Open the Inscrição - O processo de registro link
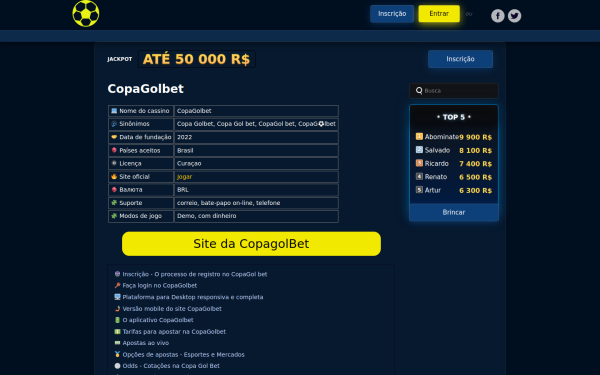 195,274
